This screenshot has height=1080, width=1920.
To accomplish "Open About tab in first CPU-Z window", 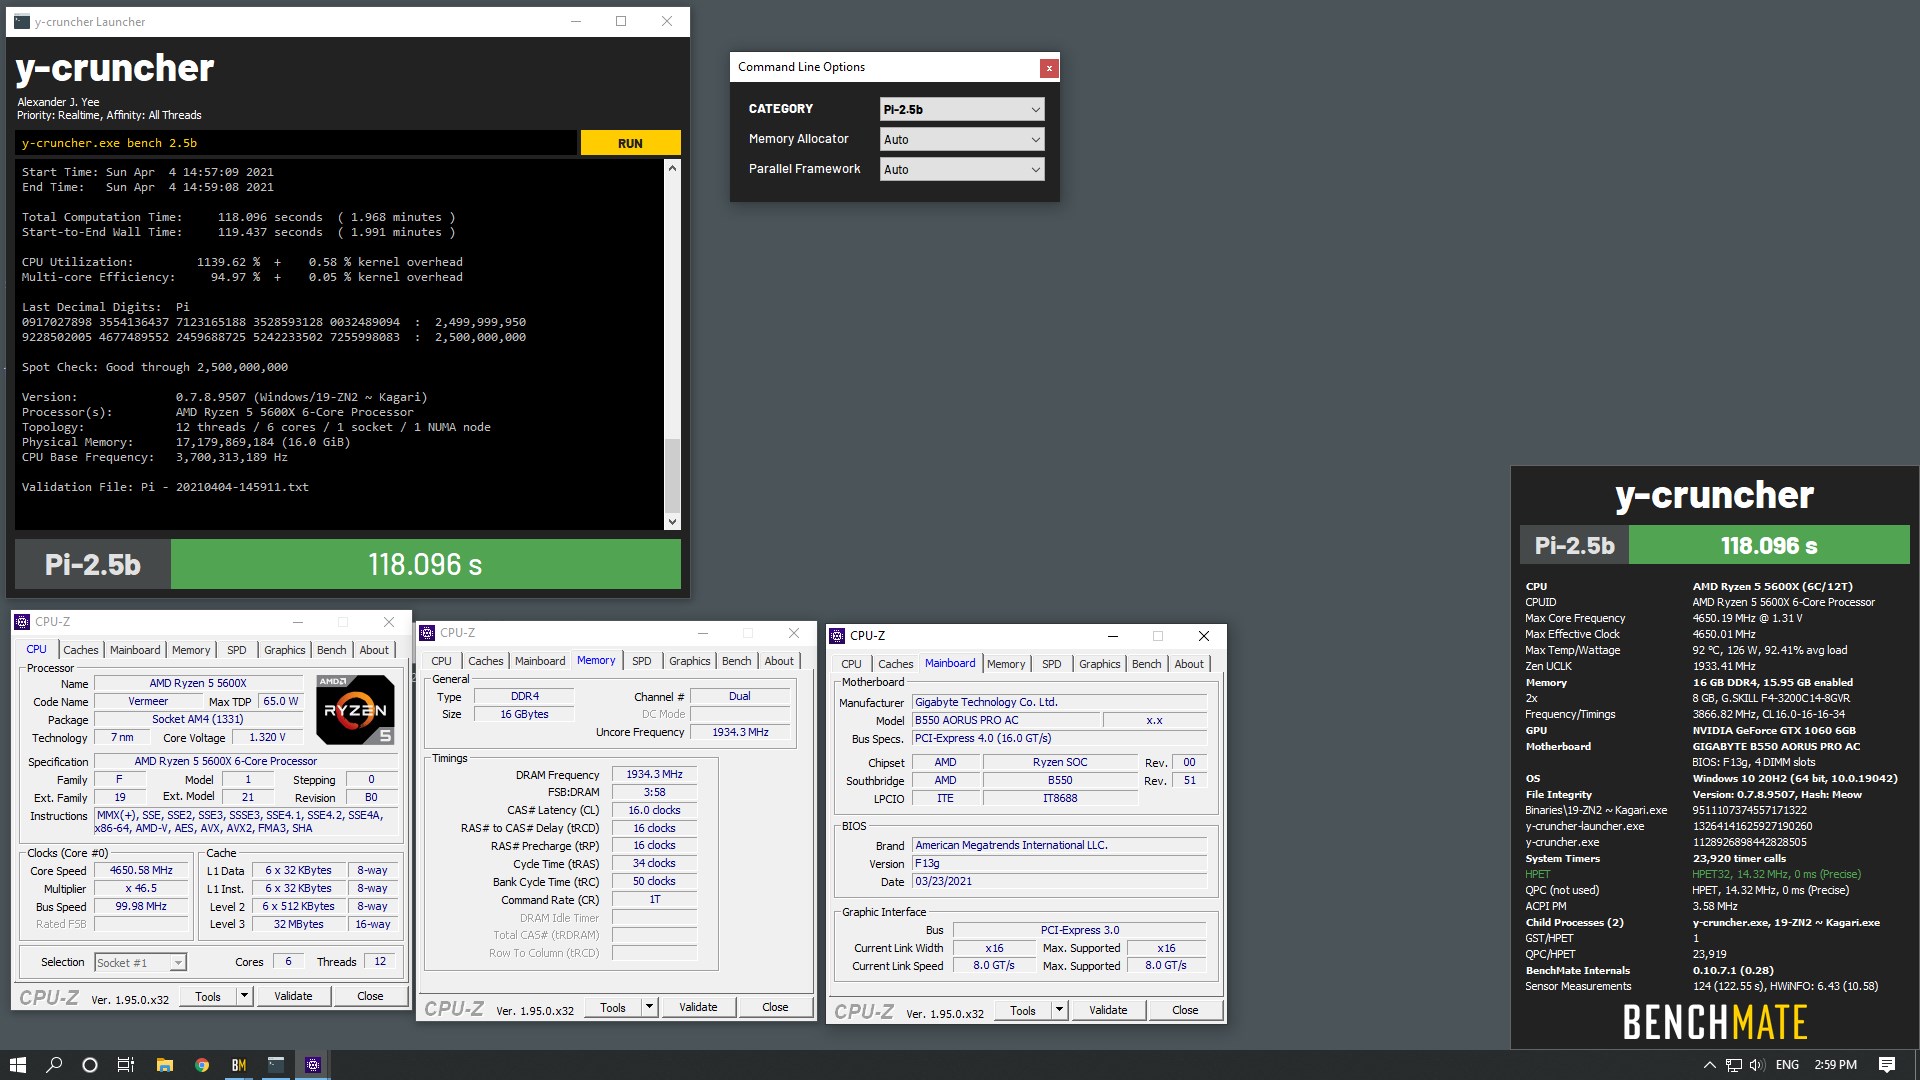I will pos(374,650).
